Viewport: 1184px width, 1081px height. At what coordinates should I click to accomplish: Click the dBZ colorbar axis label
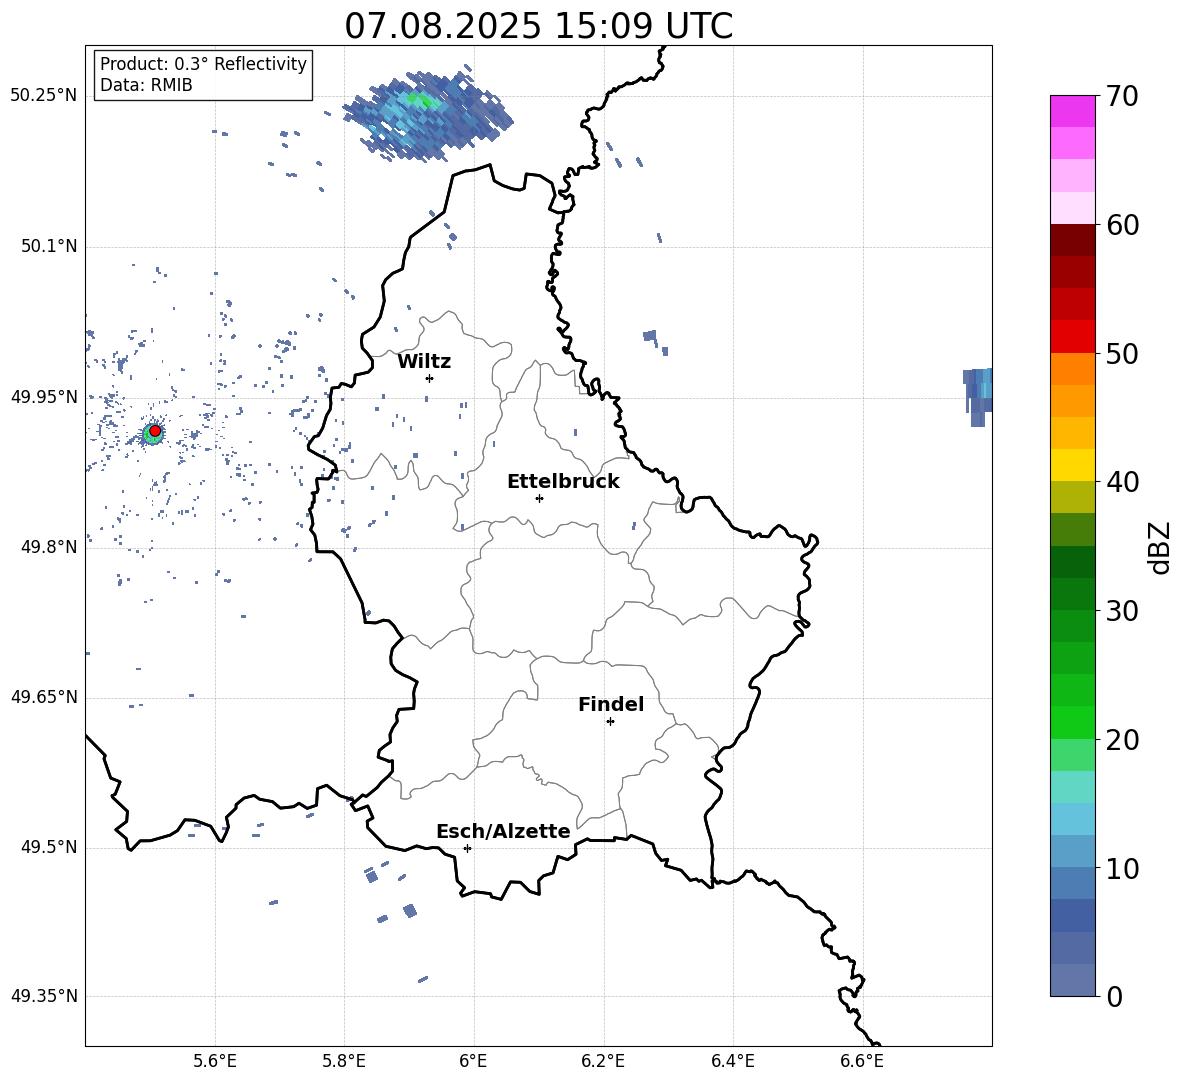tap(1161, 547)
